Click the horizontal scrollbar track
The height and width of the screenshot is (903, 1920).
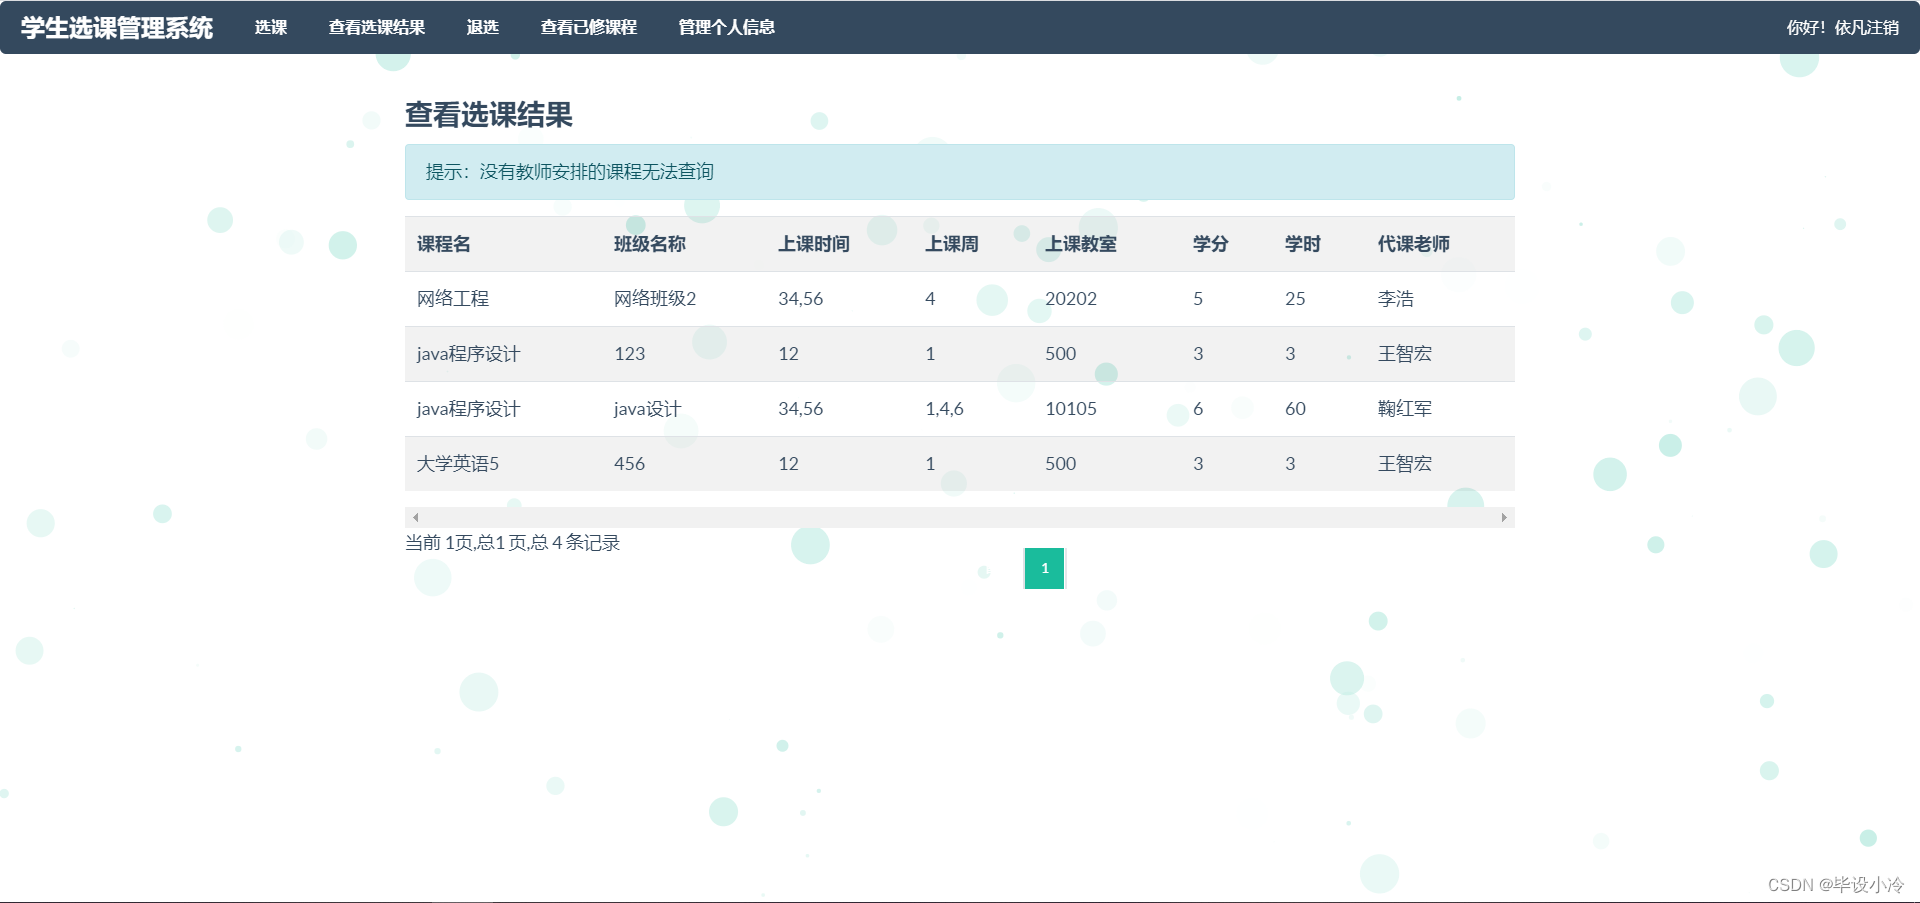tap(960, 517)
